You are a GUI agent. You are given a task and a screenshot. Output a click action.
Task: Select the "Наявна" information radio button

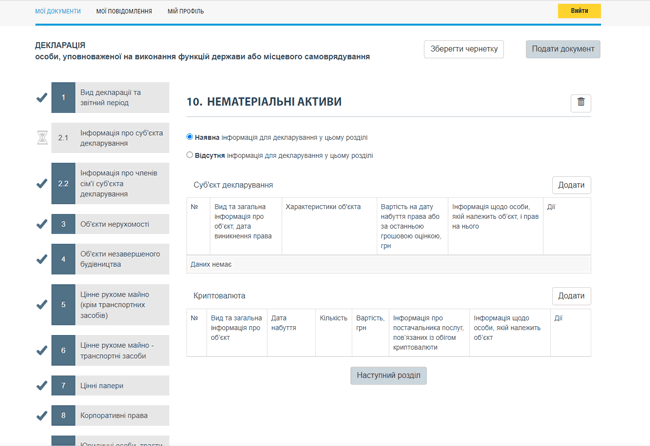190,137
